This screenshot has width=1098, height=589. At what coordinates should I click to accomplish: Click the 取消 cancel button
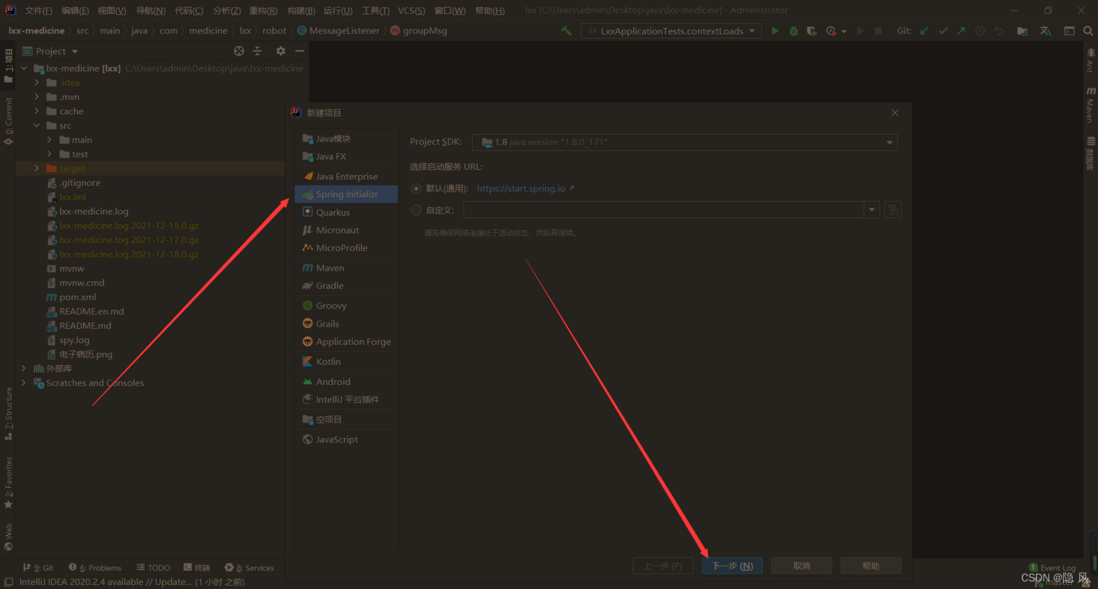tap(802, 566)
